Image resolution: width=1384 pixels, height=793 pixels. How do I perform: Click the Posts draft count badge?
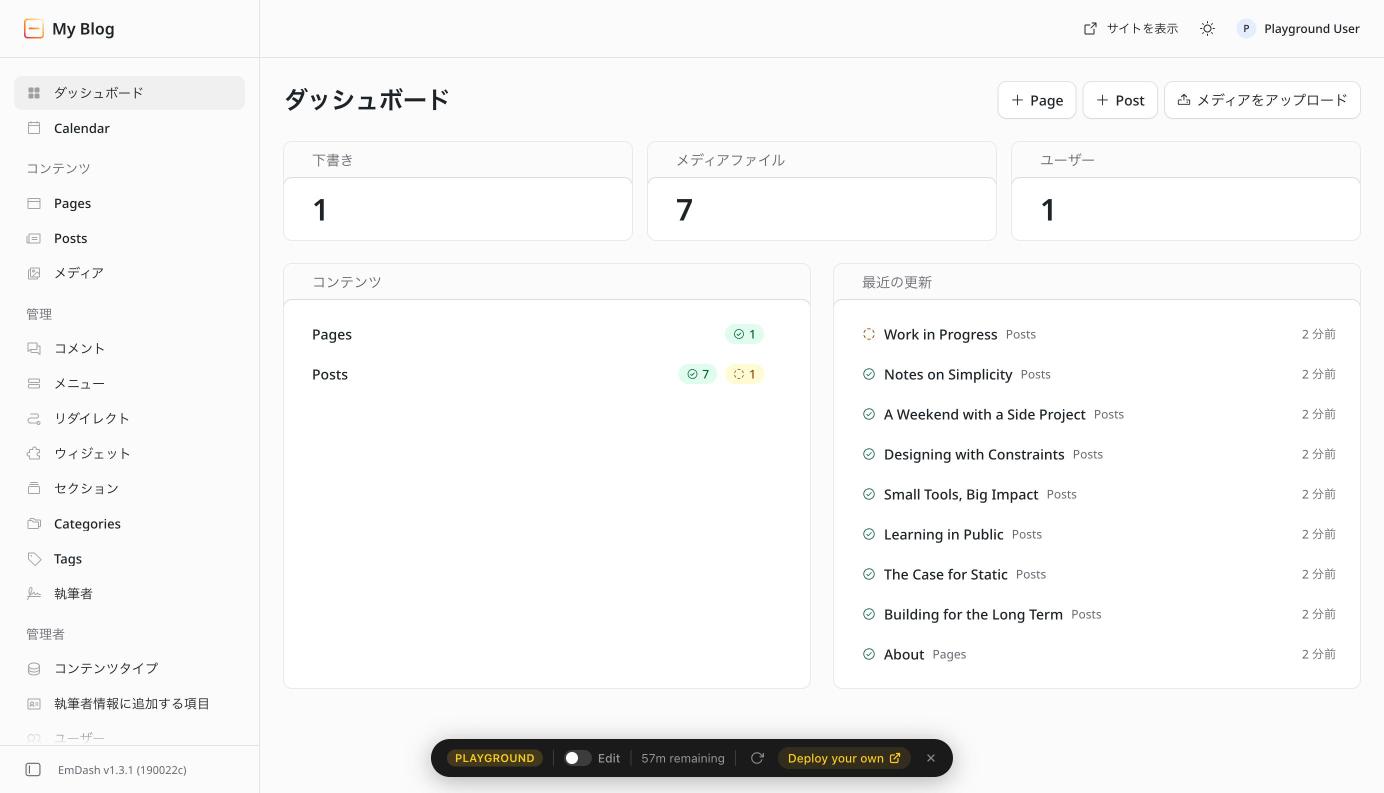(745, 374)
